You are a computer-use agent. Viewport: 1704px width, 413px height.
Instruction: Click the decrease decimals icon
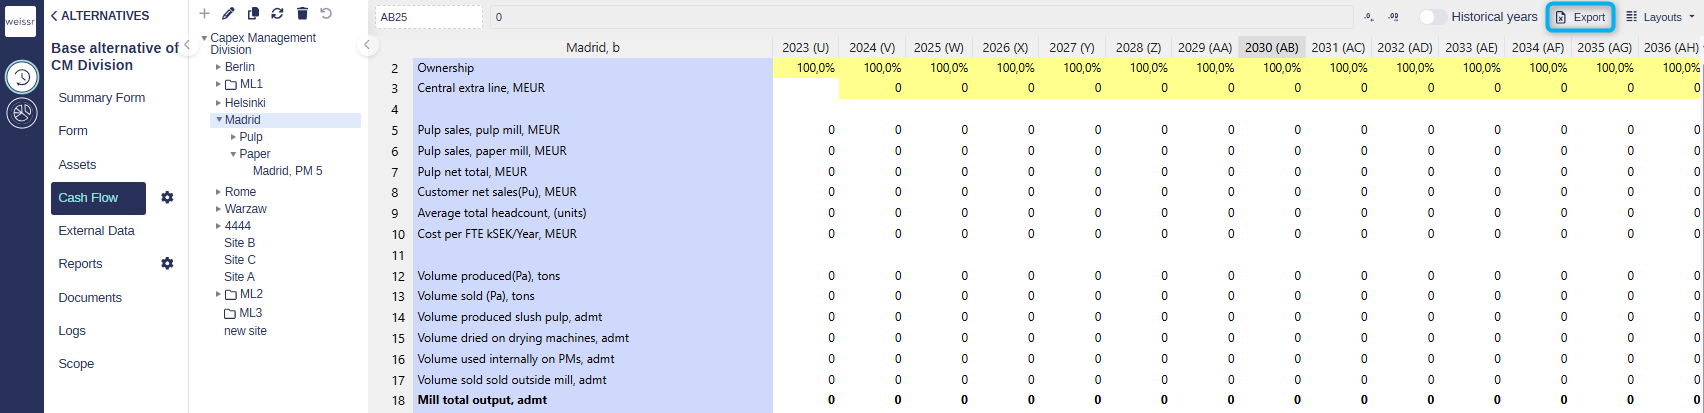coord(1369,17)
